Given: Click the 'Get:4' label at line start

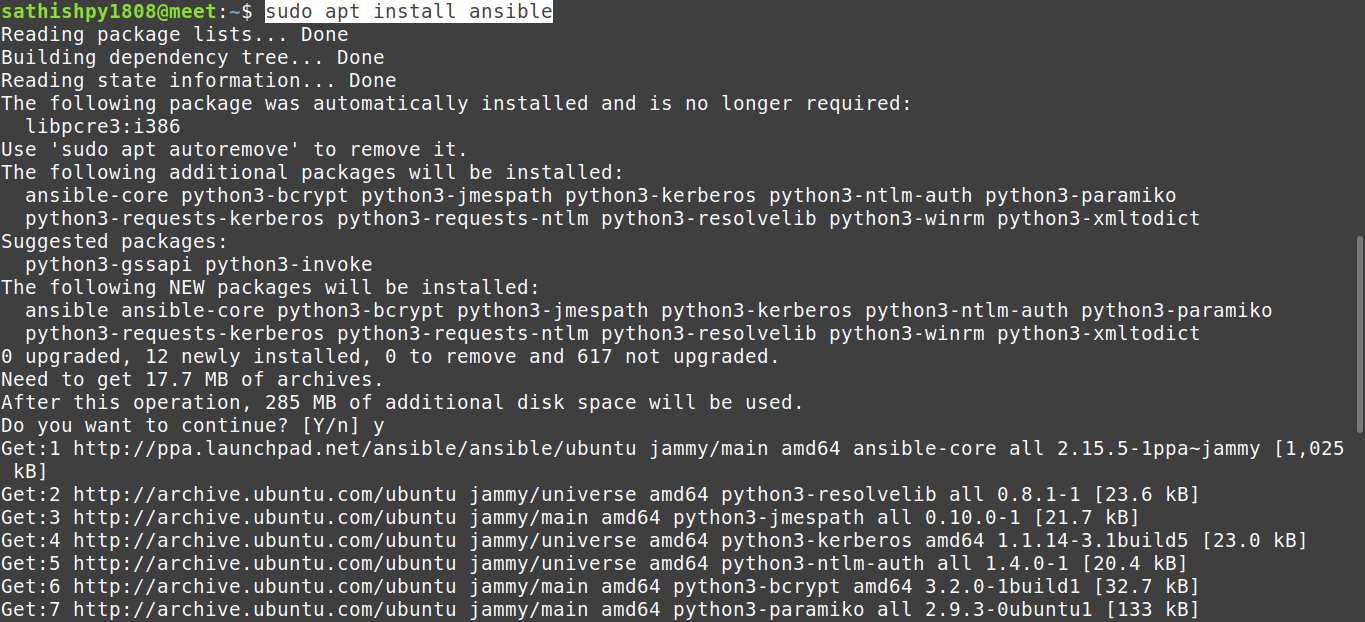Looking at the screenshot, I should (x=30, y=540).
